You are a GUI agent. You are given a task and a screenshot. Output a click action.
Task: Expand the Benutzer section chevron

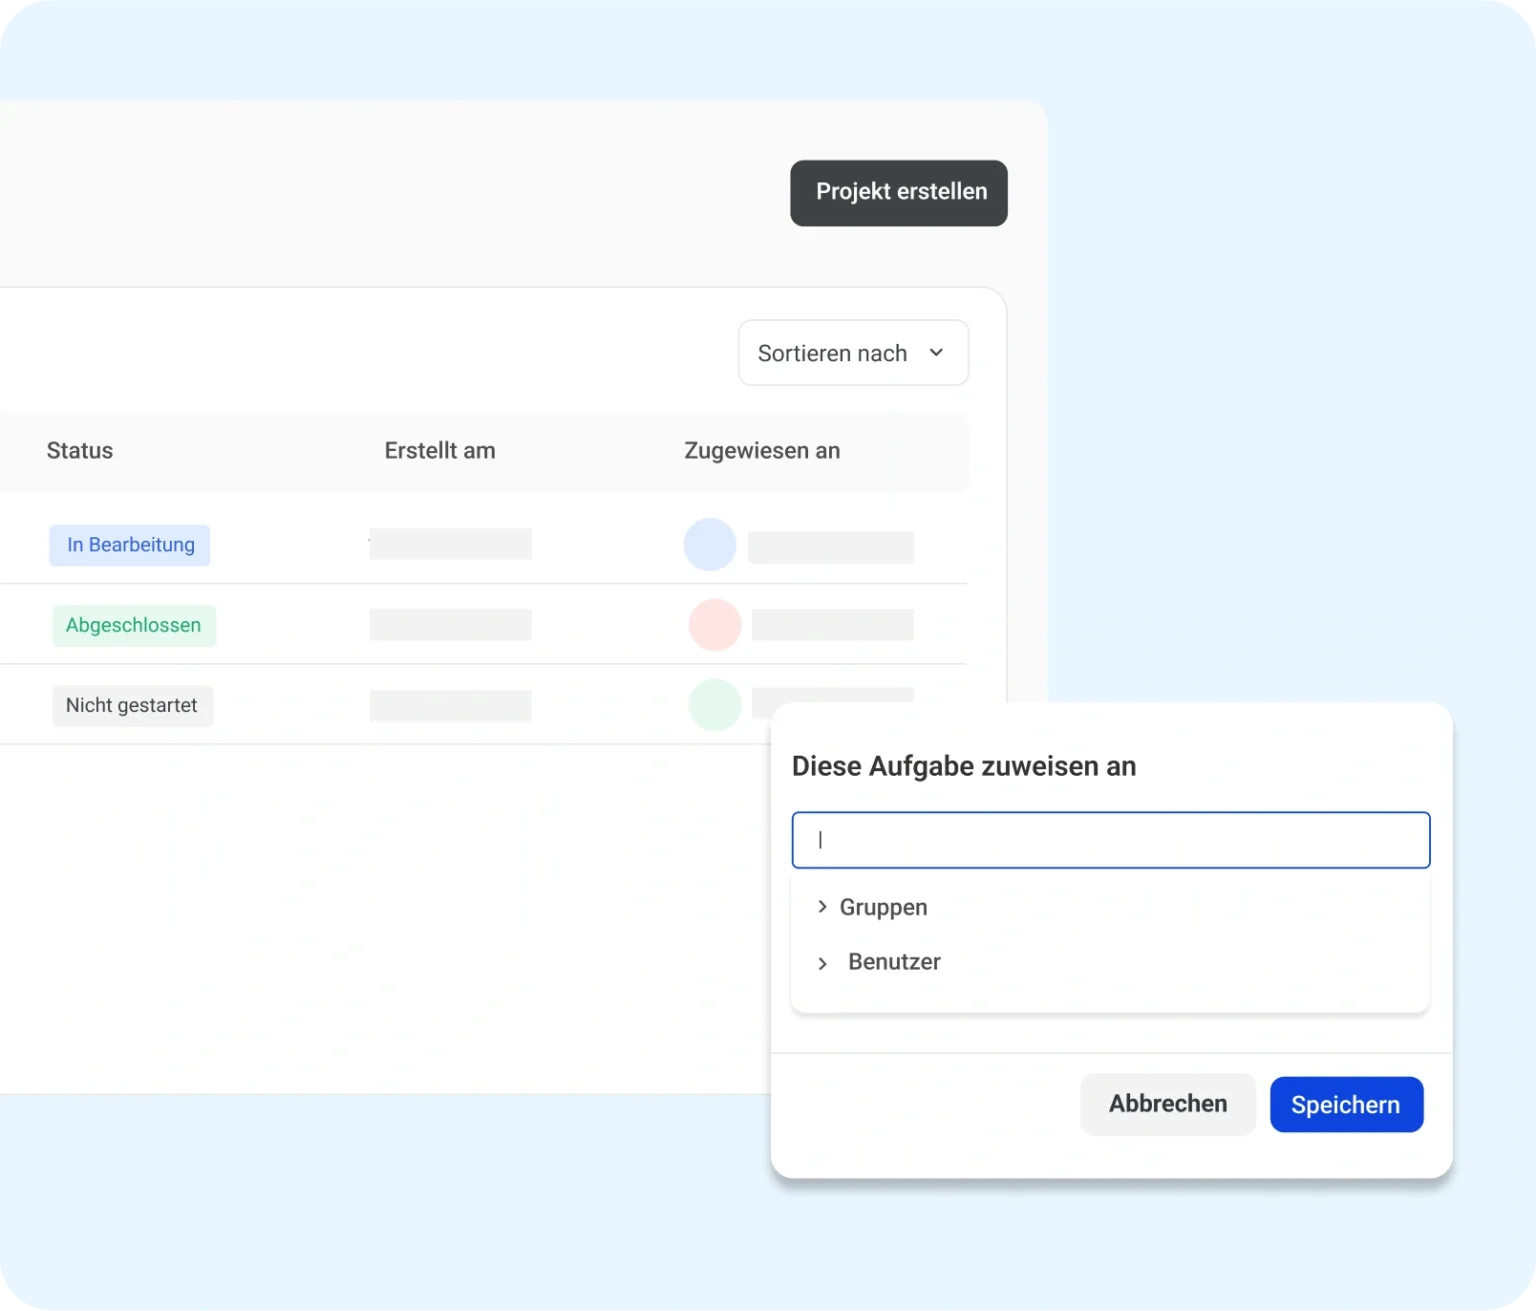(x=822, y=963)
